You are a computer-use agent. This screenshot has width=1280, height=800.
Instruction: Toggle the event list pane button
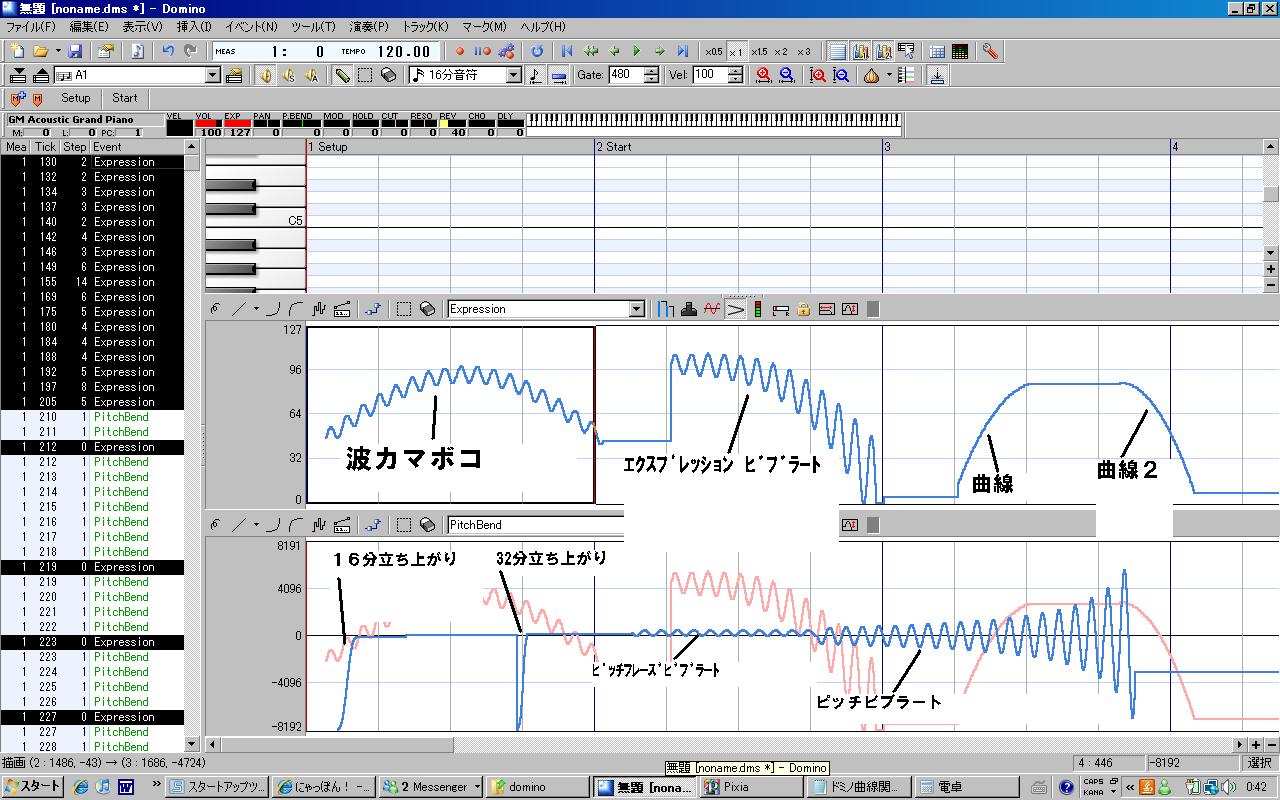pos(838,51)
